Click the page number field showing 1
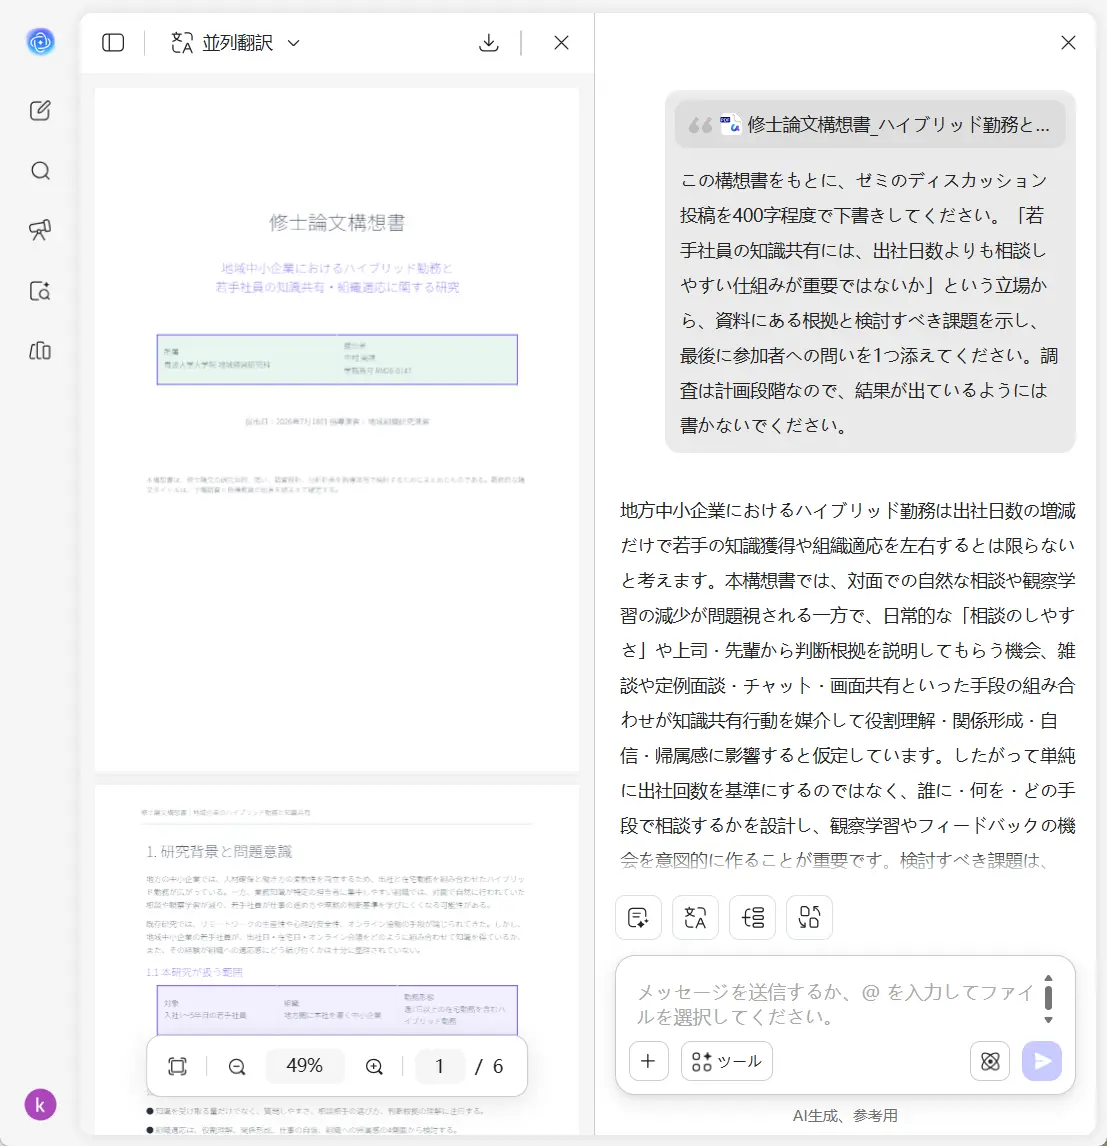Image resolution: width=1107 pixels, height=1146 pixels. [x=440, y=1066]
